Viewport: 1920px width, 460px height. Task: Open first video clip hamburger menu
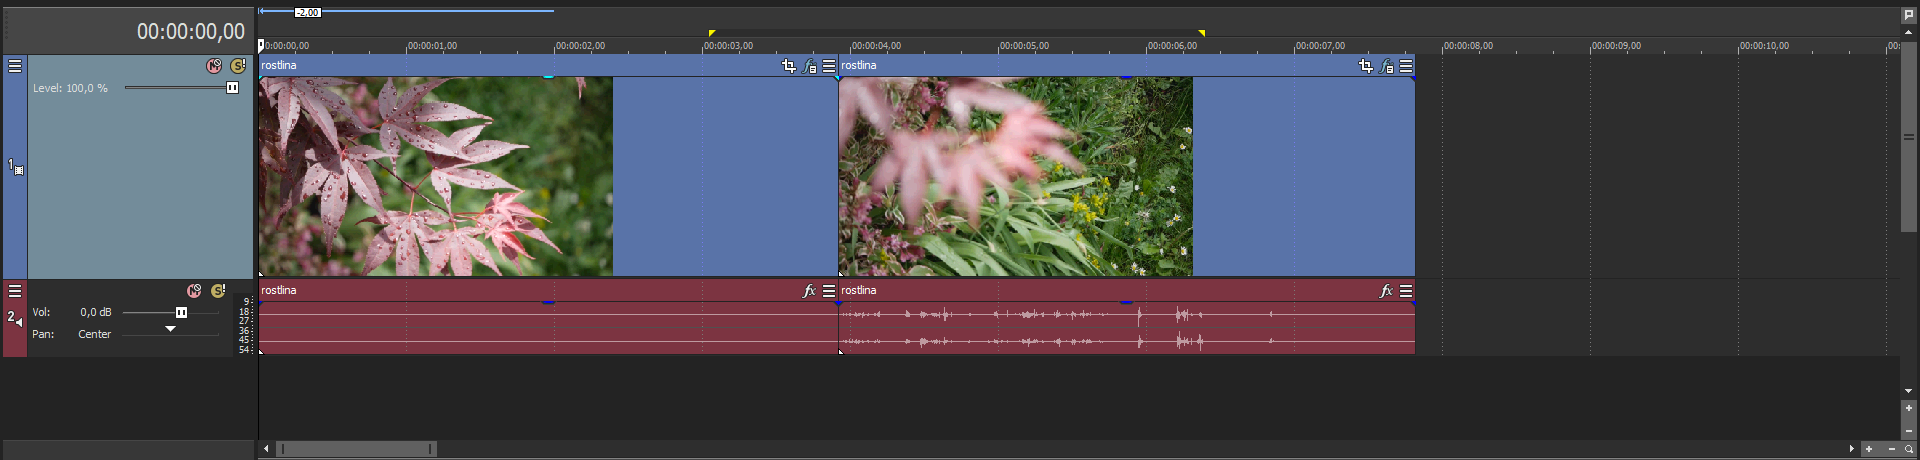(829, 66)
